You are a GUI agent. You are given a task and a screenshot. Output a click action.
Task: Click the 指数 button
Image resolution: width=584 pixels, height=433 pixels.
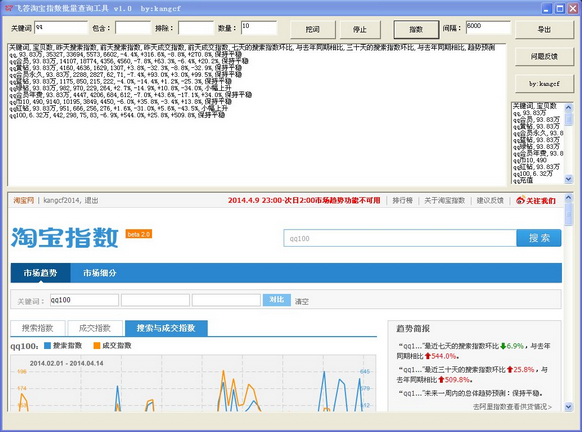pyautogui.click(x=416, y=29)
